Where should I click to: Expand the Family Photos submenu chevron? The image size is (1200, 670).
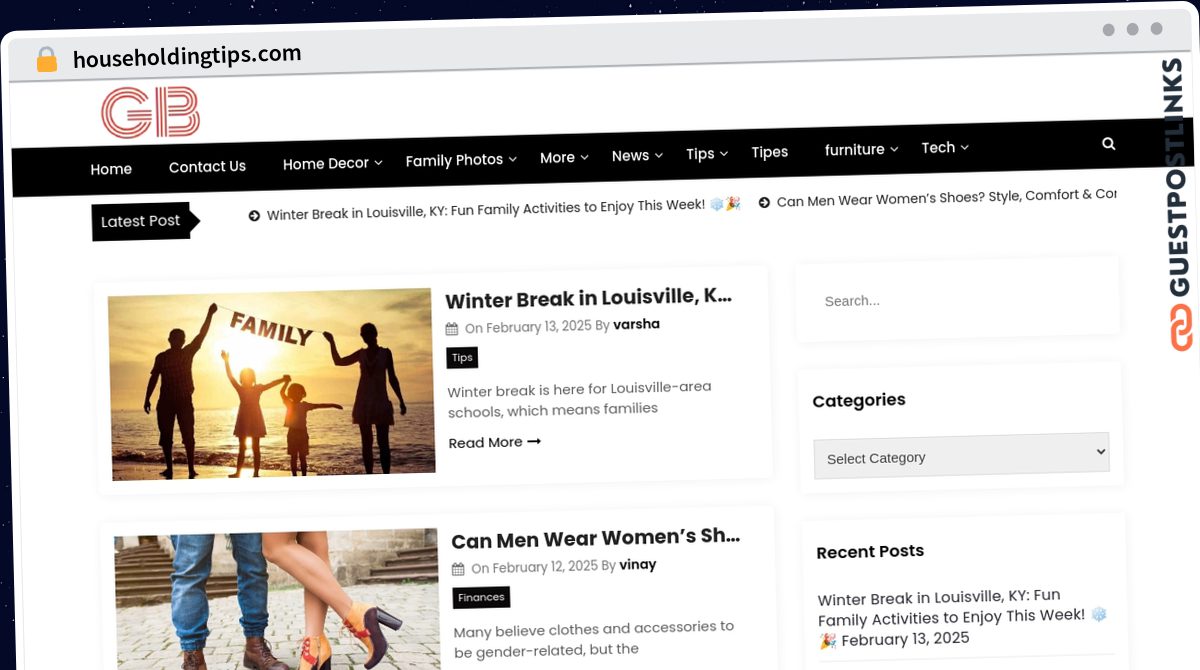513,159
